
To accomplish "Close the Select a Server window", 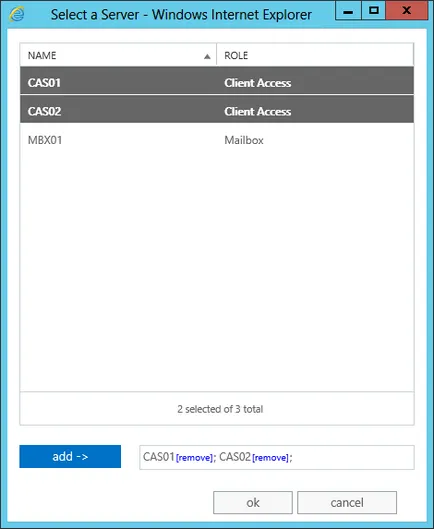I will pos(407,11).
